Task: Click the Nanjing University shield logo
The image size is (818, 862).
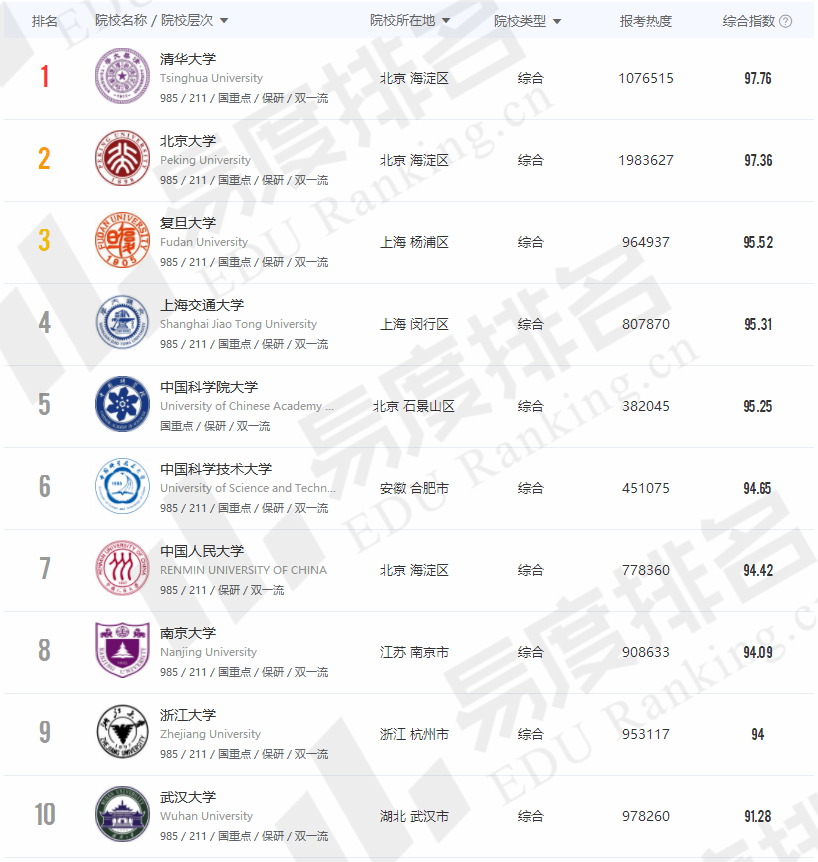Action: click(x=122, y=651)
